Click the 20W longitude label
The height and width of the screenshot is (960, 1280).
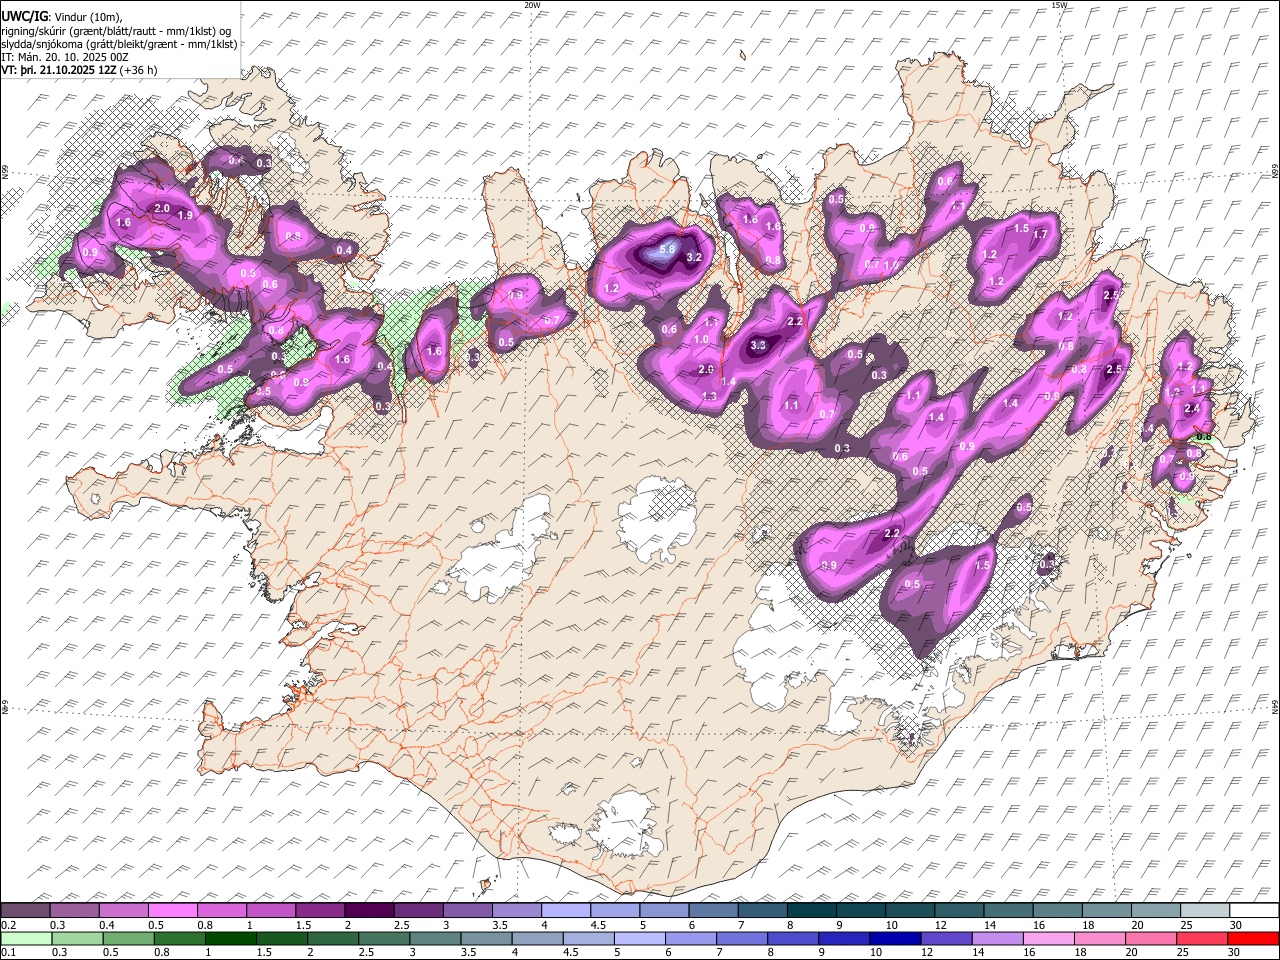533,5
